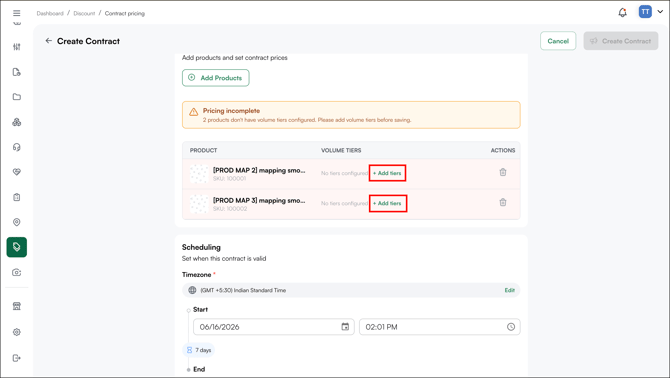Screen dimensions: 670x378
Task: Click the 'SKU: 100002' text
Action: 230,209
